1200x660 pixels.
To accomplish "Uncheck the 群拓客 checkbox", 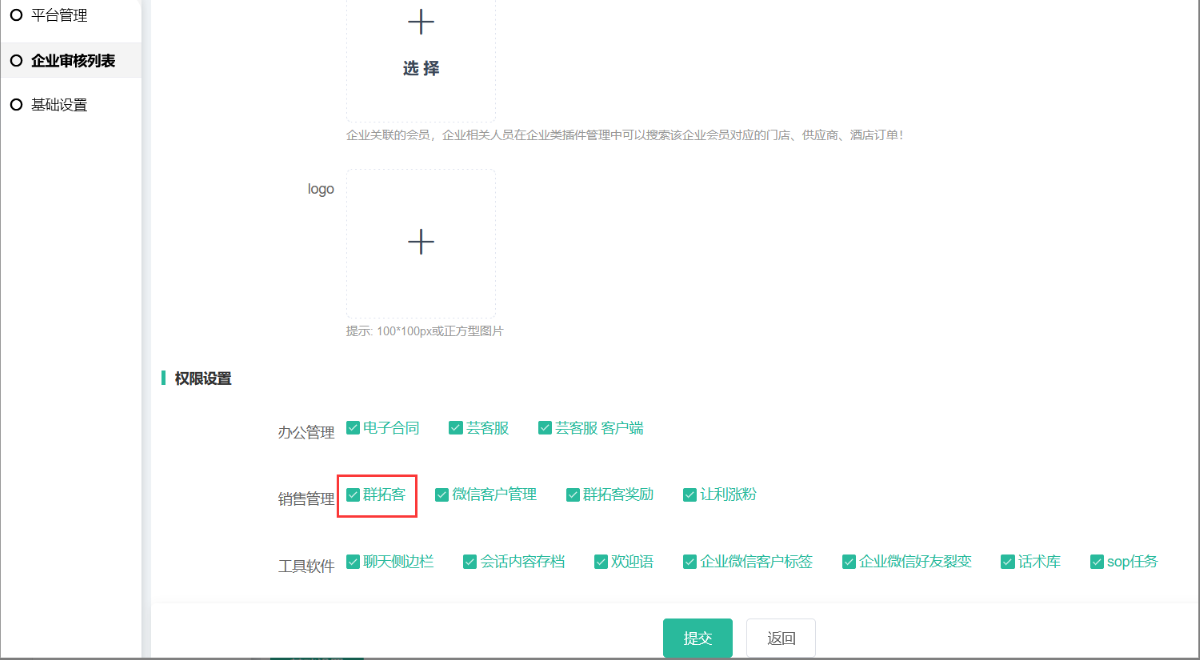I will [353, 494].
